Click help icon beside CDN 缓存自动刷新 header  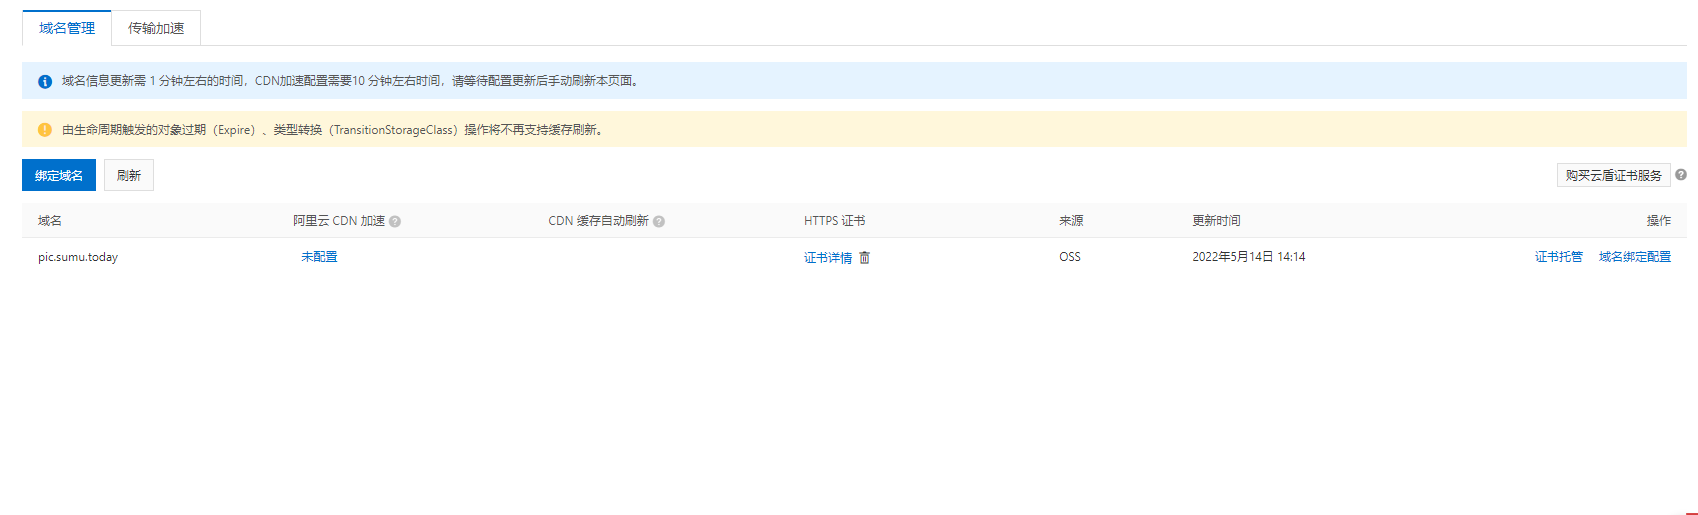(659, 222)
